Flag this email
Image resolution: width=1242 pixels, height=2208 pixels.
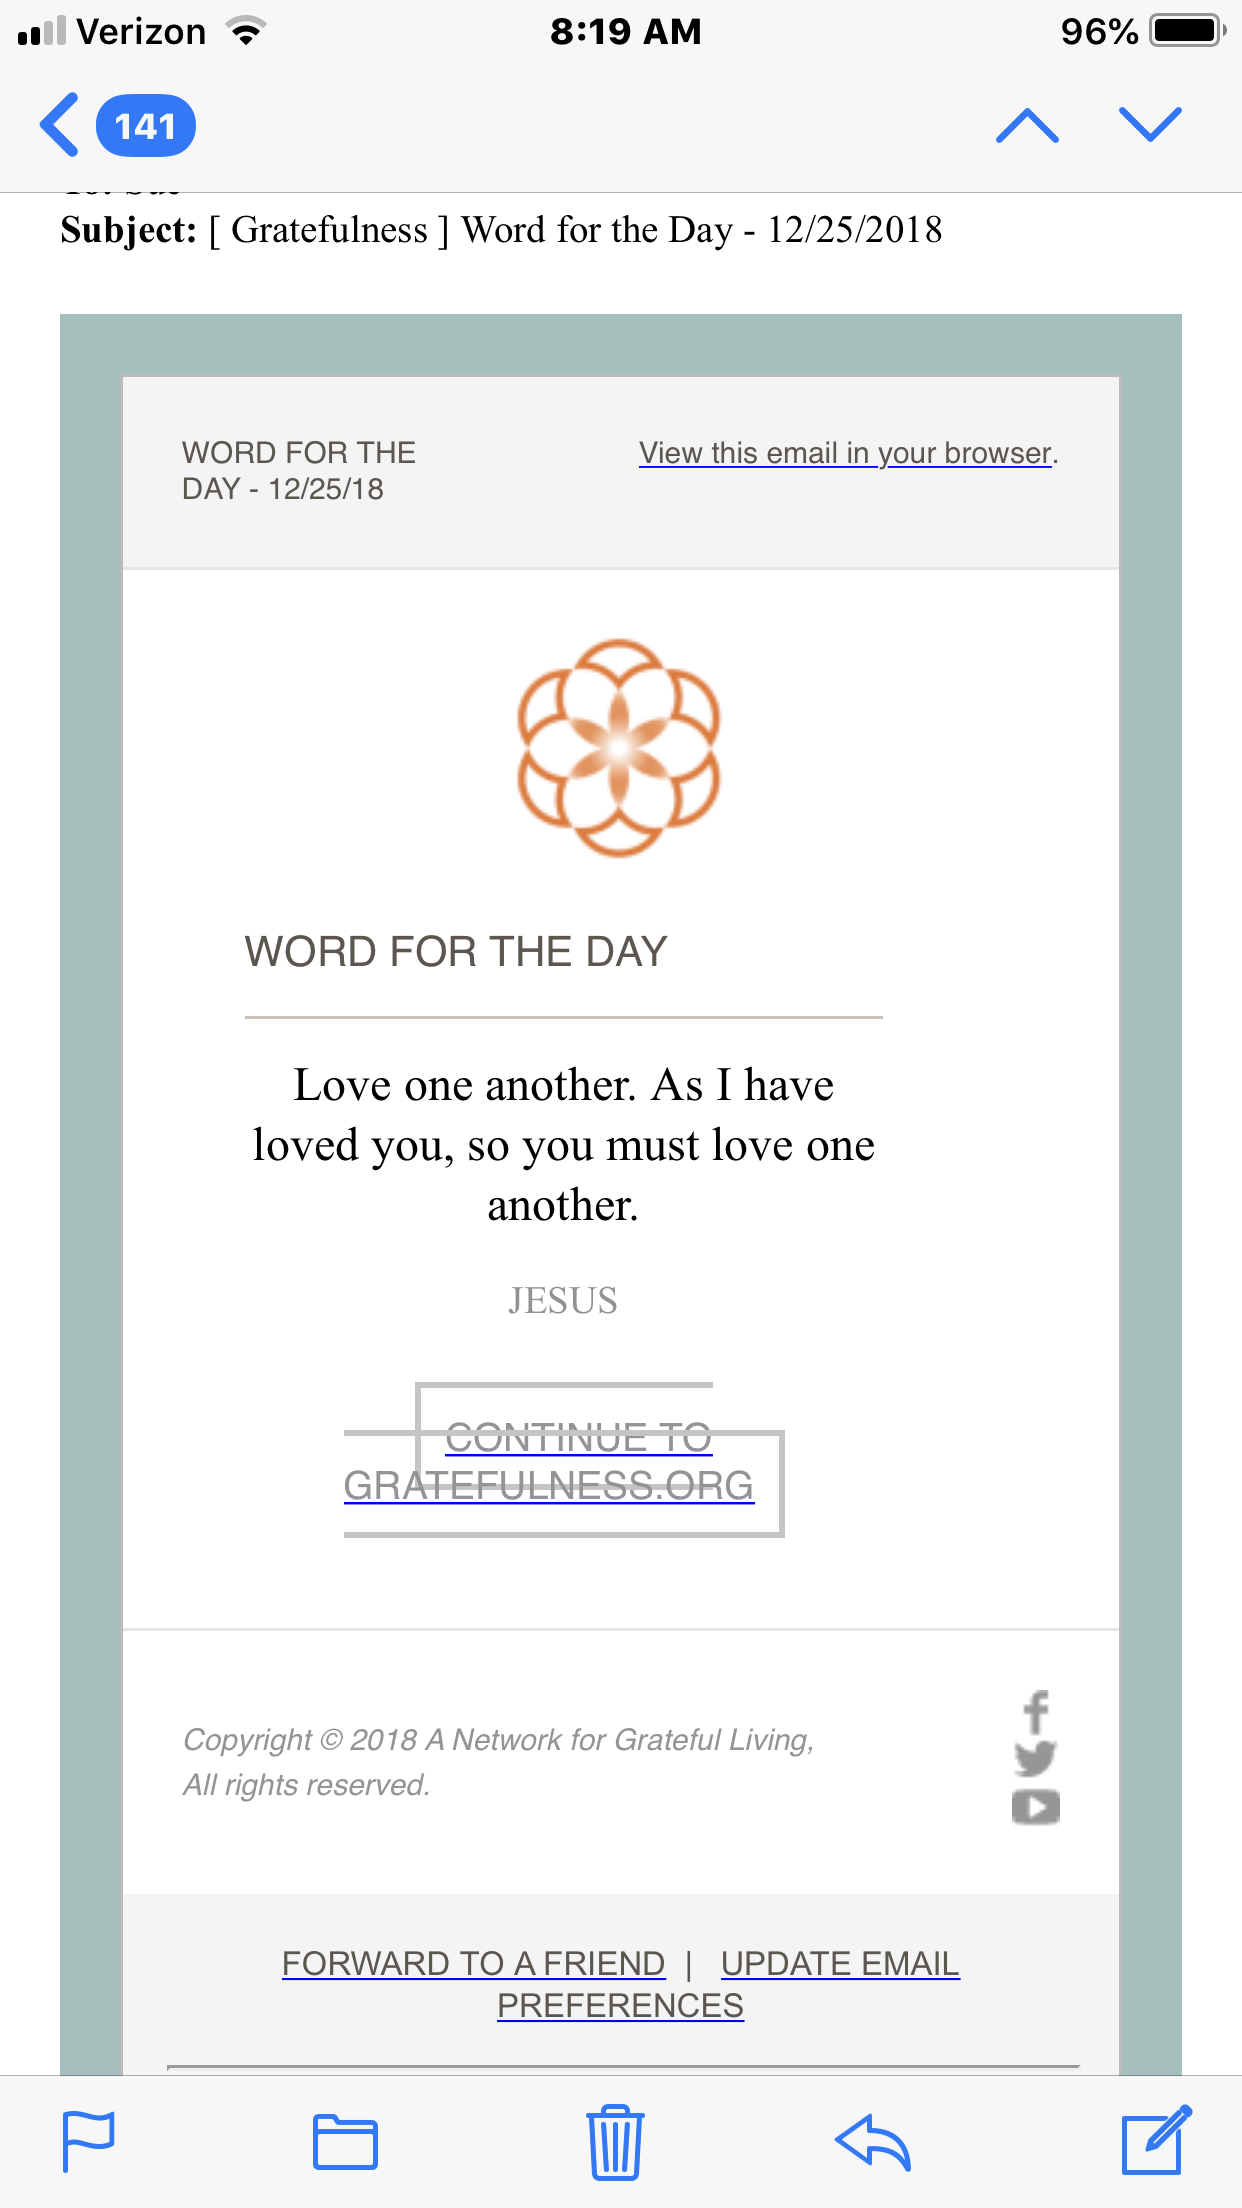click(89, 2141)
